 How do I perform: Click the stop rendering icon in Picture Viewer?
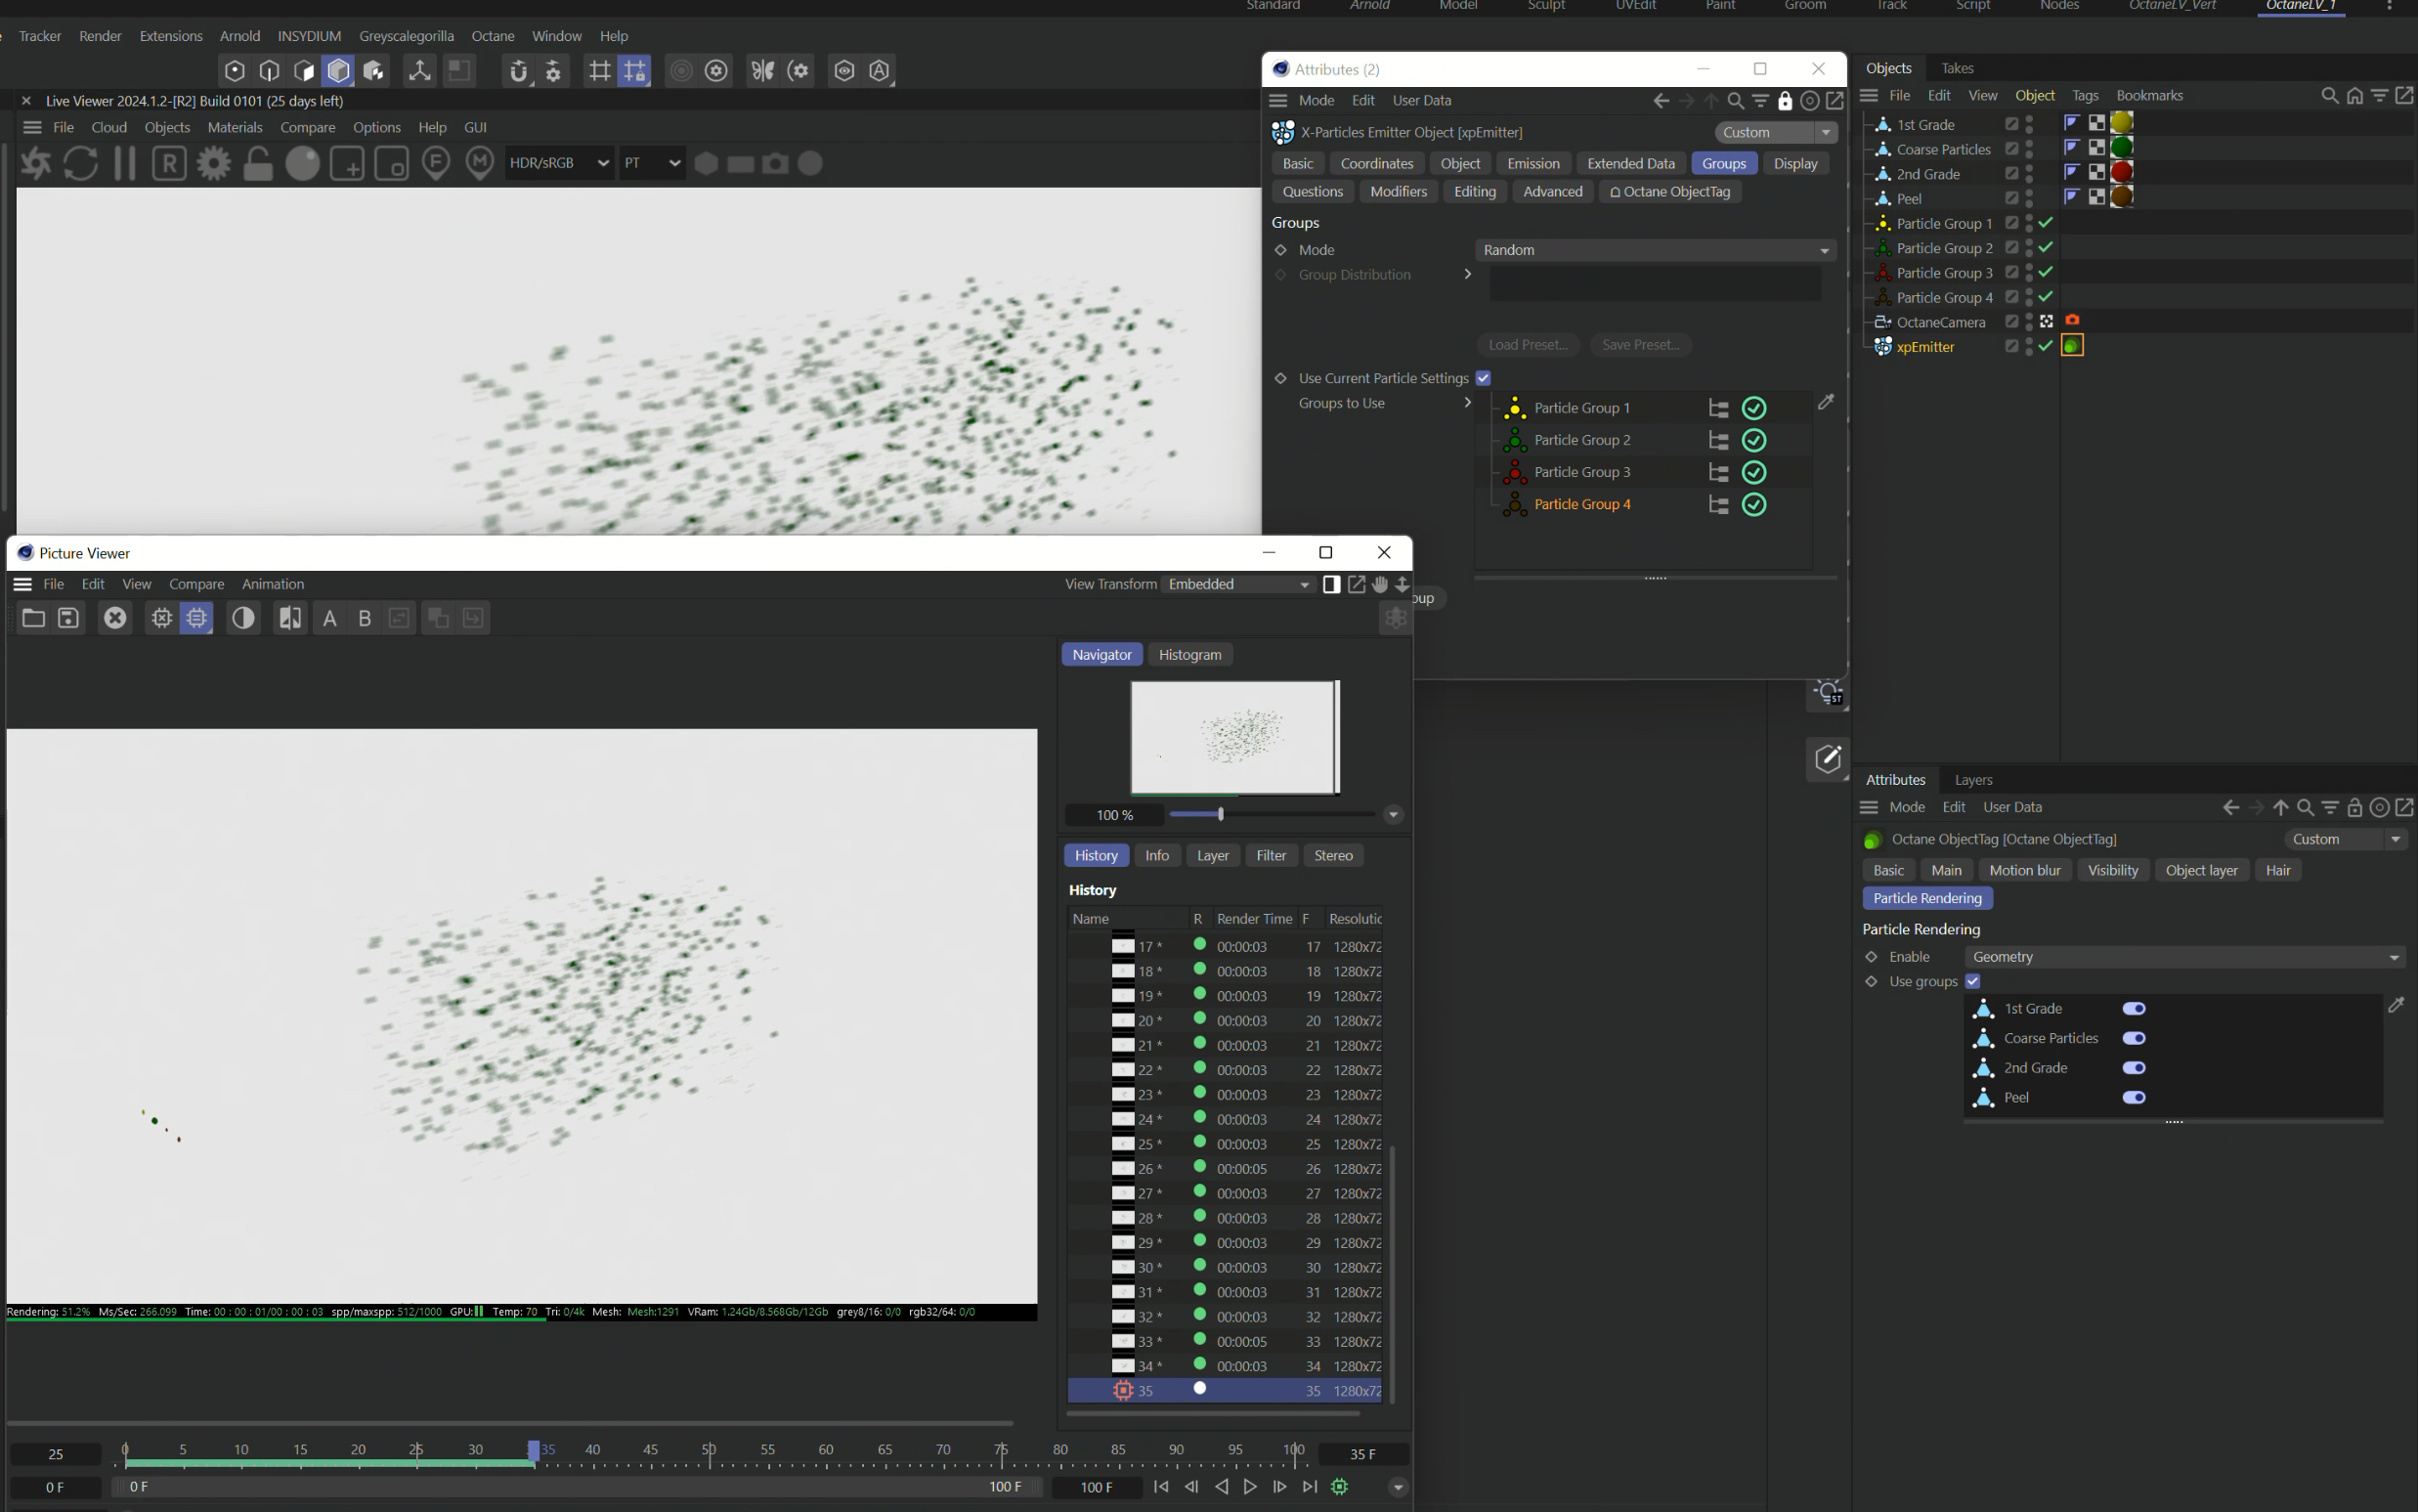click(x=115, y=618)
